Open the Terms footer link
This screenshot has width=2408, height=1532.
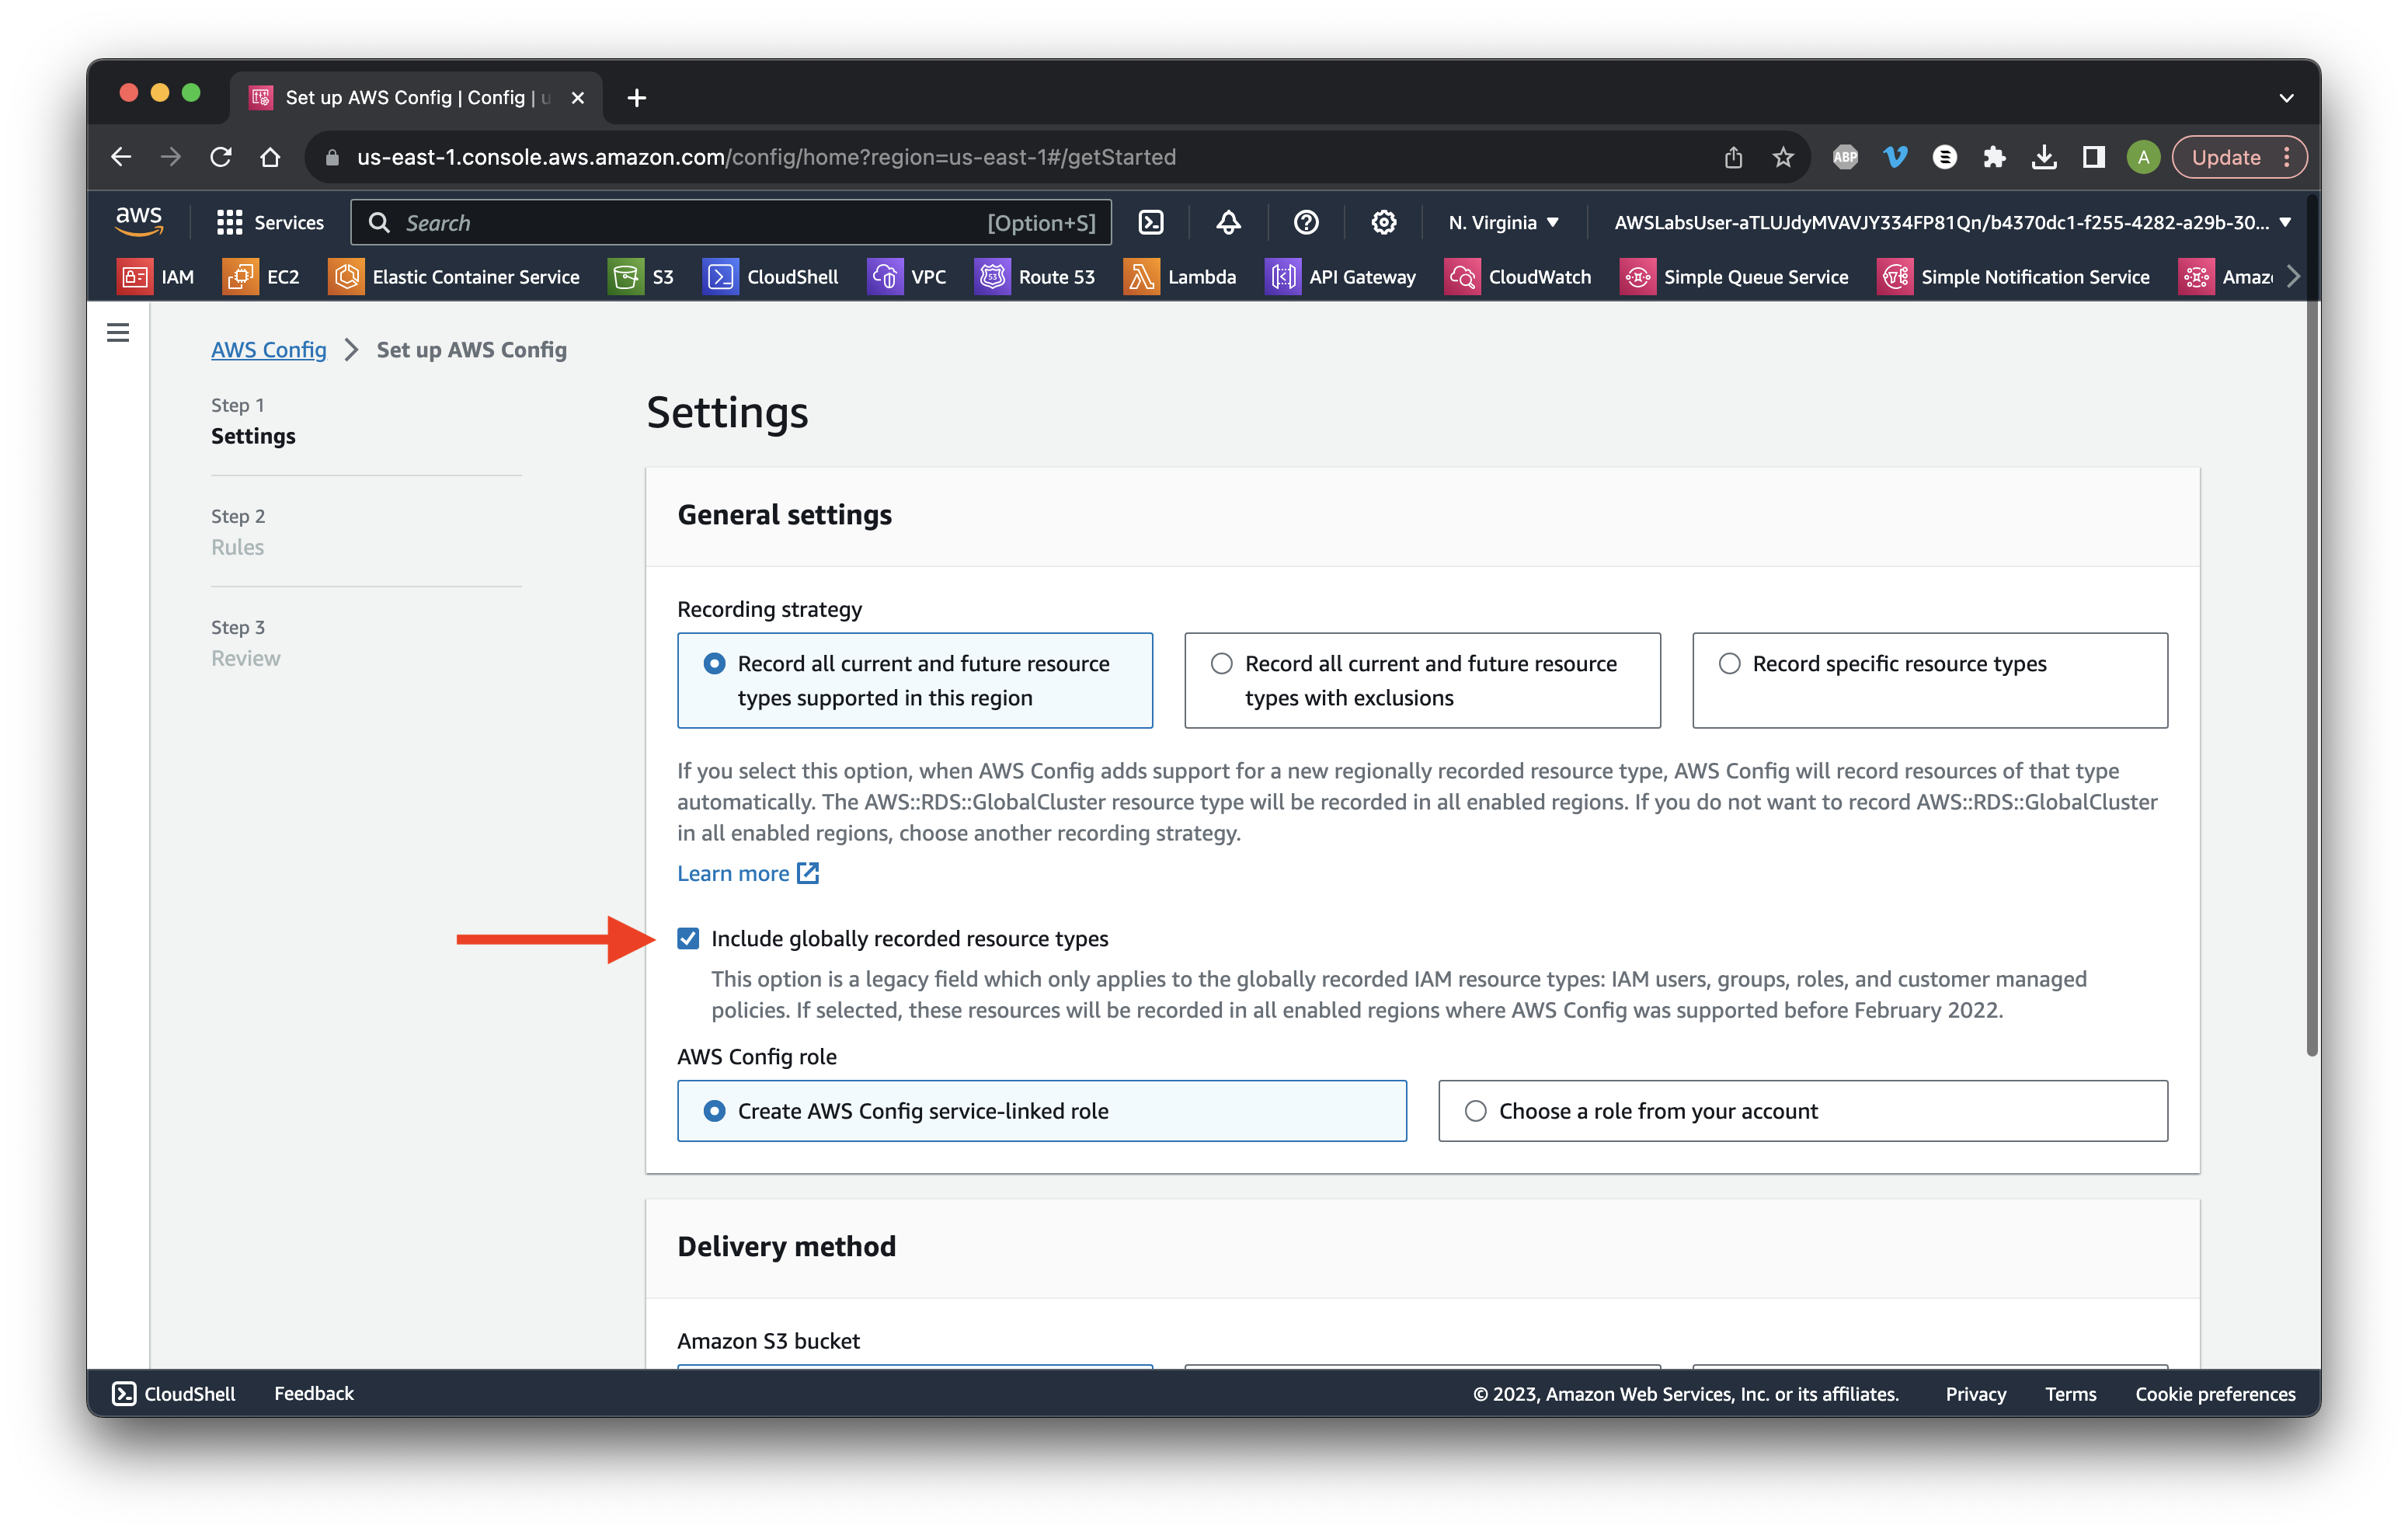pos(2070,1393)
